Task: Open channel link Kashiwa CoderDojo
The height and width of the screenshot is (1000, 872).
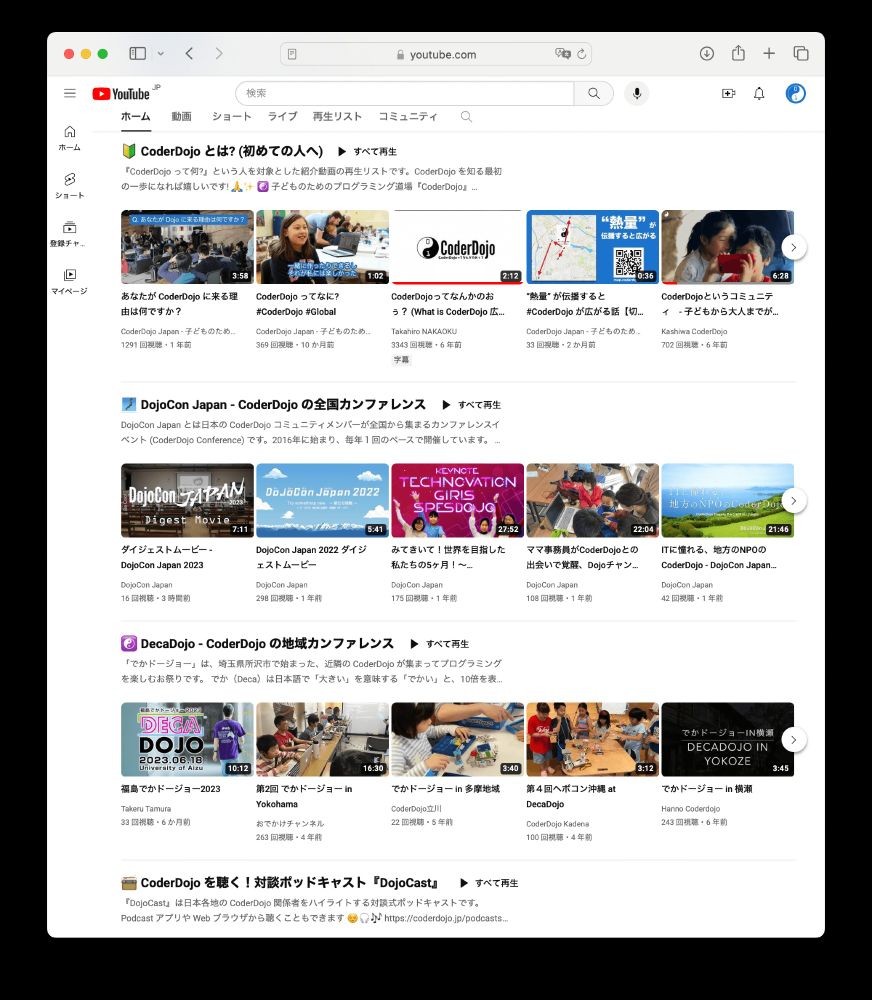Action: (694, 332)
